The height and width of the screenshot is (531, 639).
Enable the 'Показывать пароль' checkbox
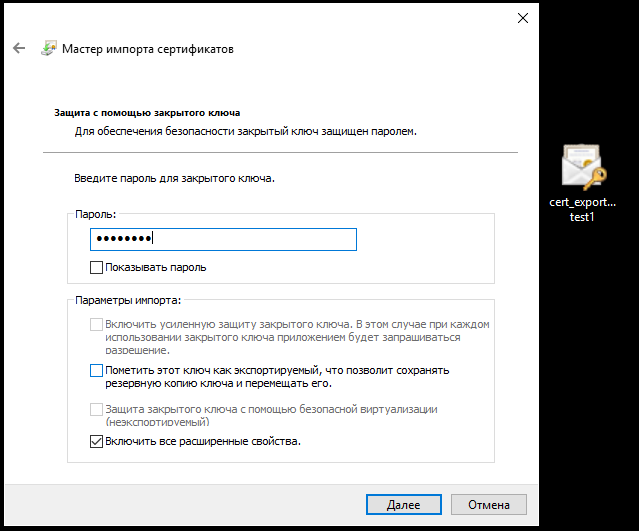tap(97, 268)
